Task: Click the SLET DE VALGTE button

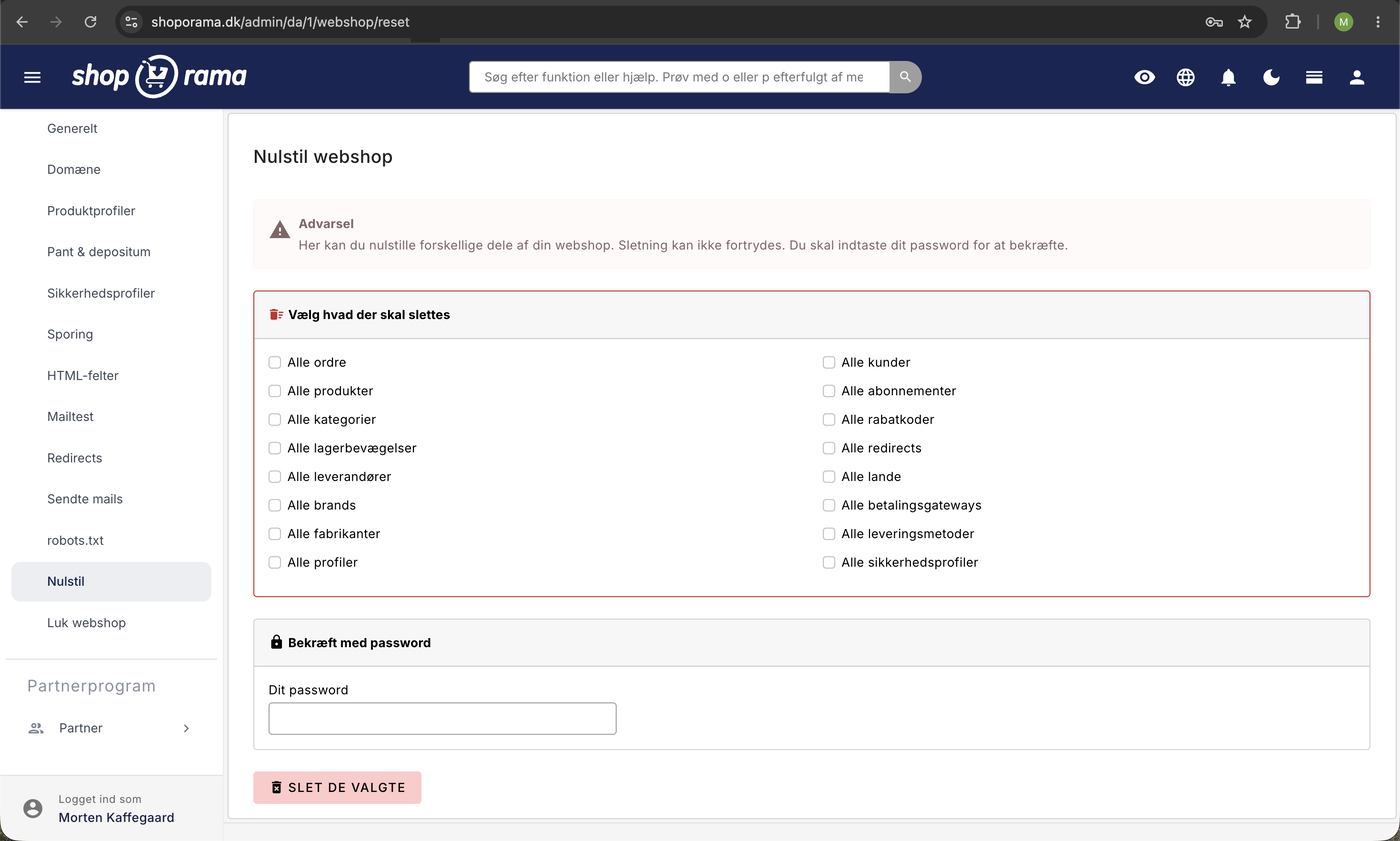Action: tap(337, 787)
